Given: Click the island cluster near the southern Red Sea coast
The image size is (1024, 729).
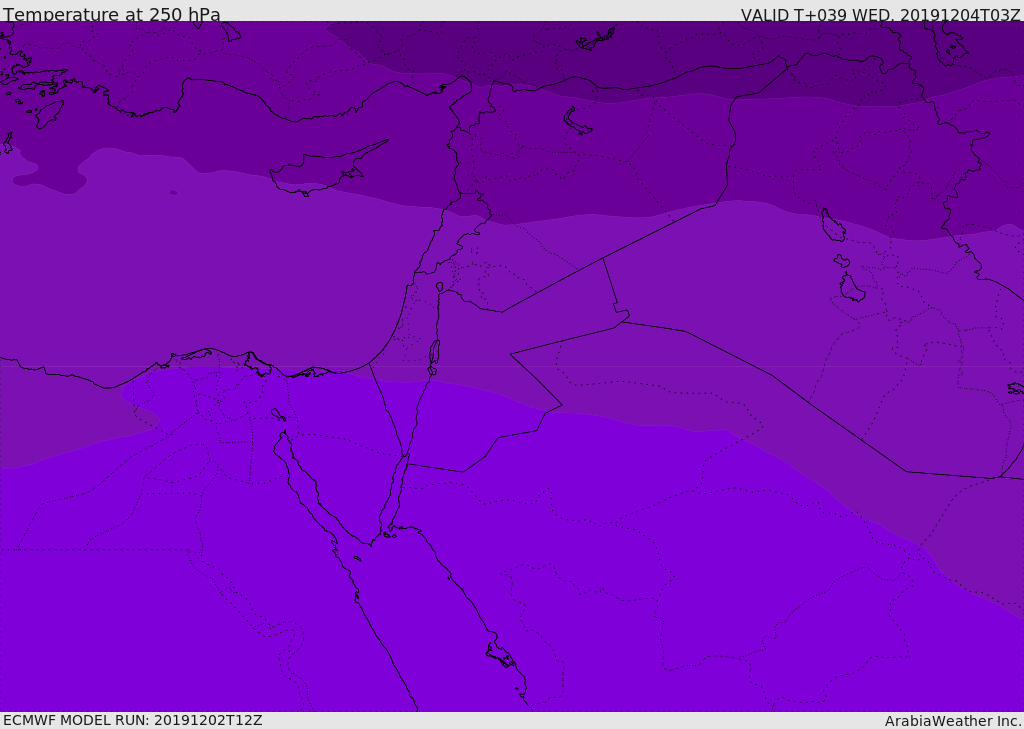Looking at the screenshot, I should pos(502,655).
